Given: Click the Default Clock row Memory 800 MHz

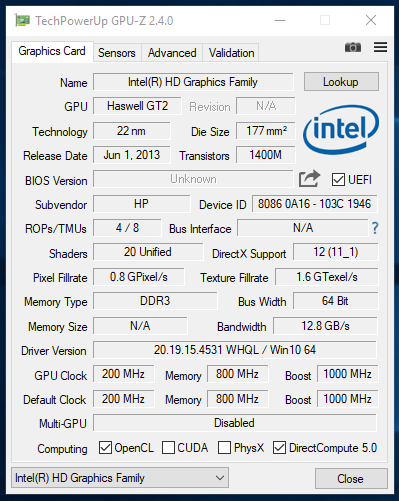Looking at the screenshot, I should click(x=237, y=399).
